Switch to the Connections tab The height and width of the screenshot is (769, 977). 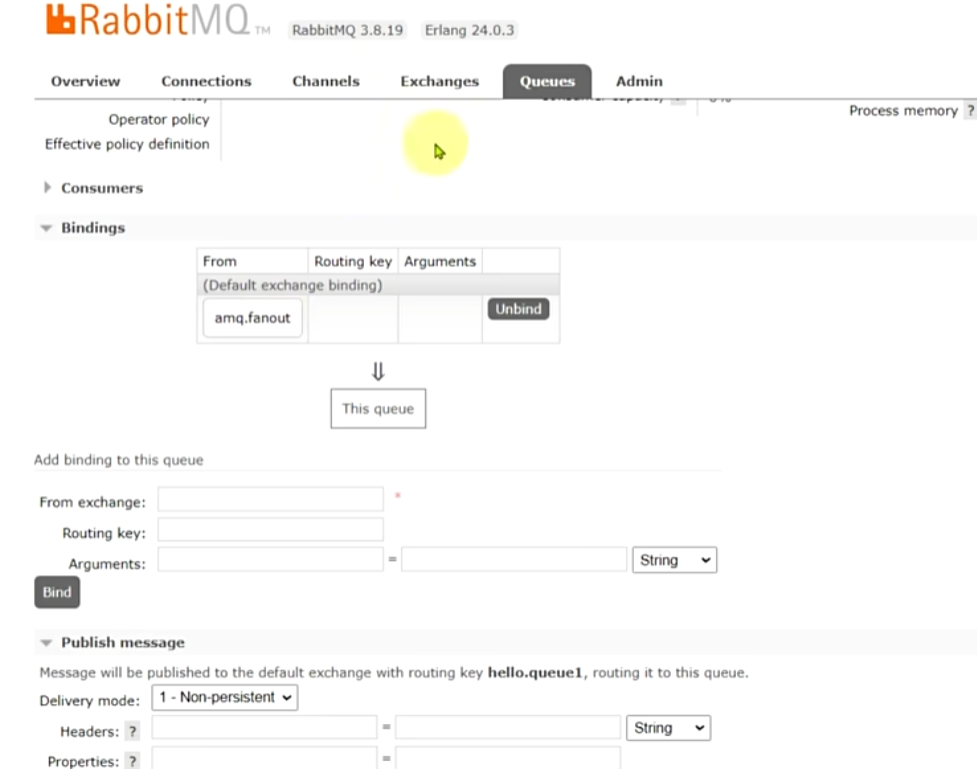(206, 82)
